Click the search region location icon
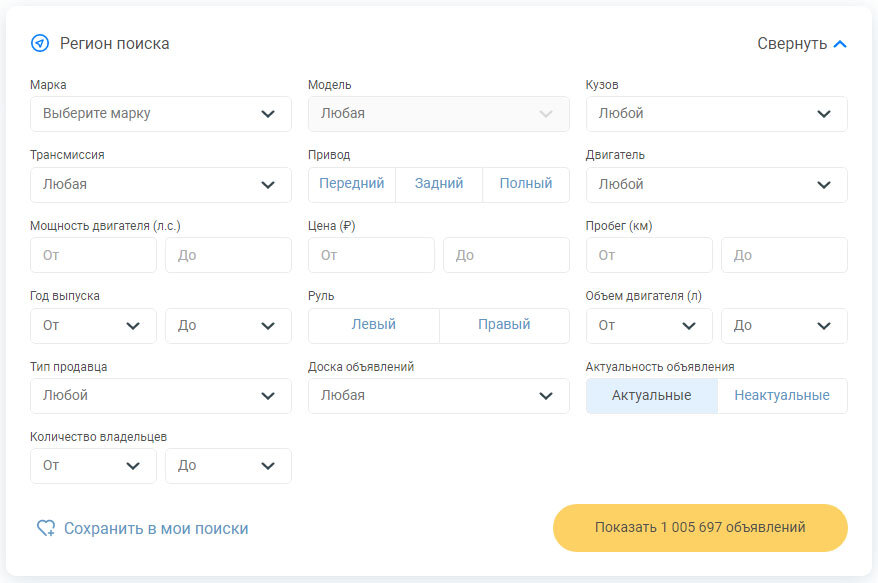 pos(40,44)
